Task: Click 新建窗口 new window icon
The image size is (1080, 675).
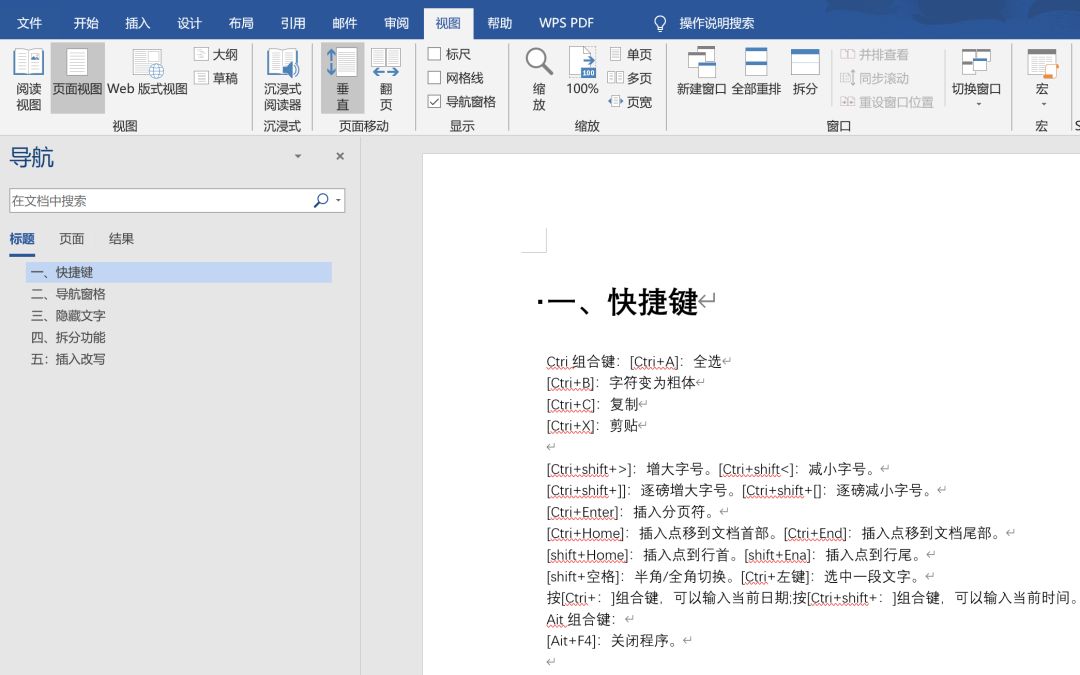Action: point(702,72)
